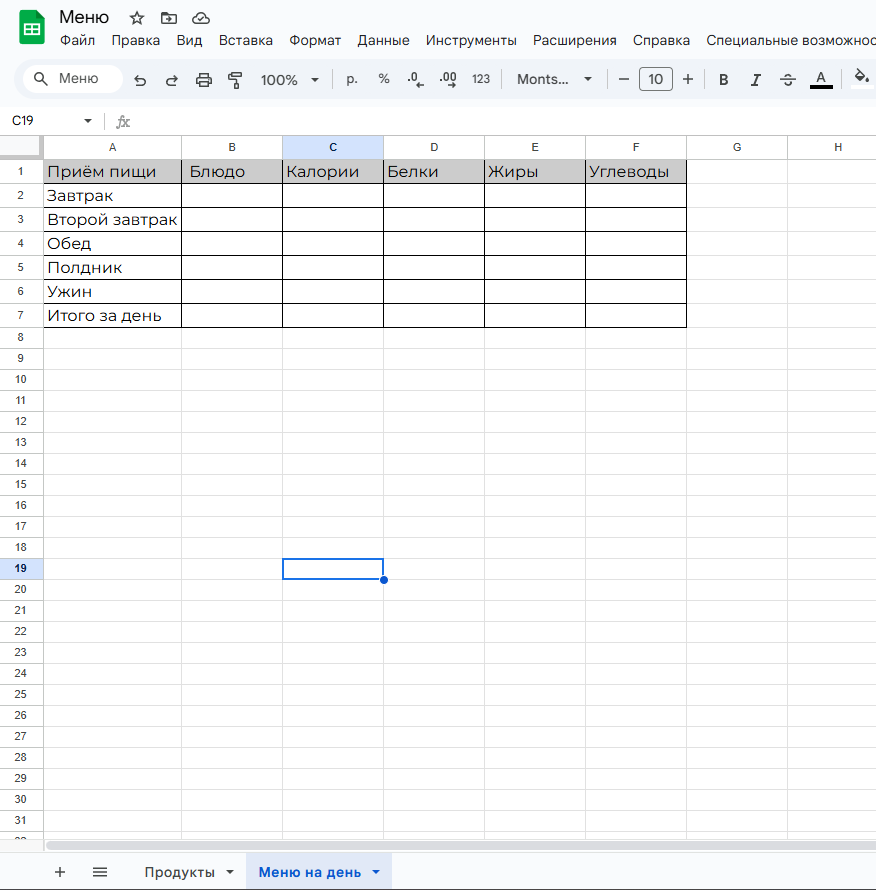Click the Жиры header cell

click(535, 171)
